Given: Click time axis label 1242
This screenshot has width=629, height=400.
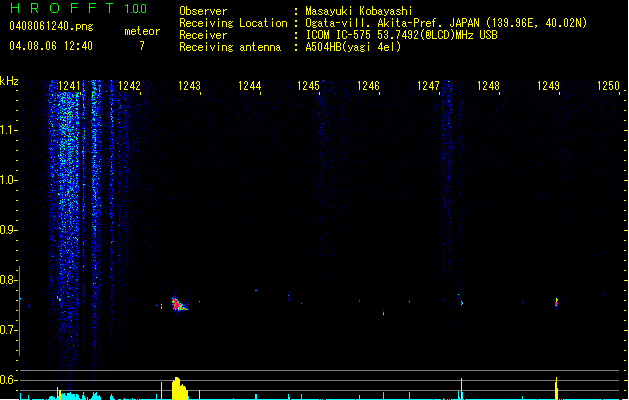Looking at the screenshot, I should 129,86.
